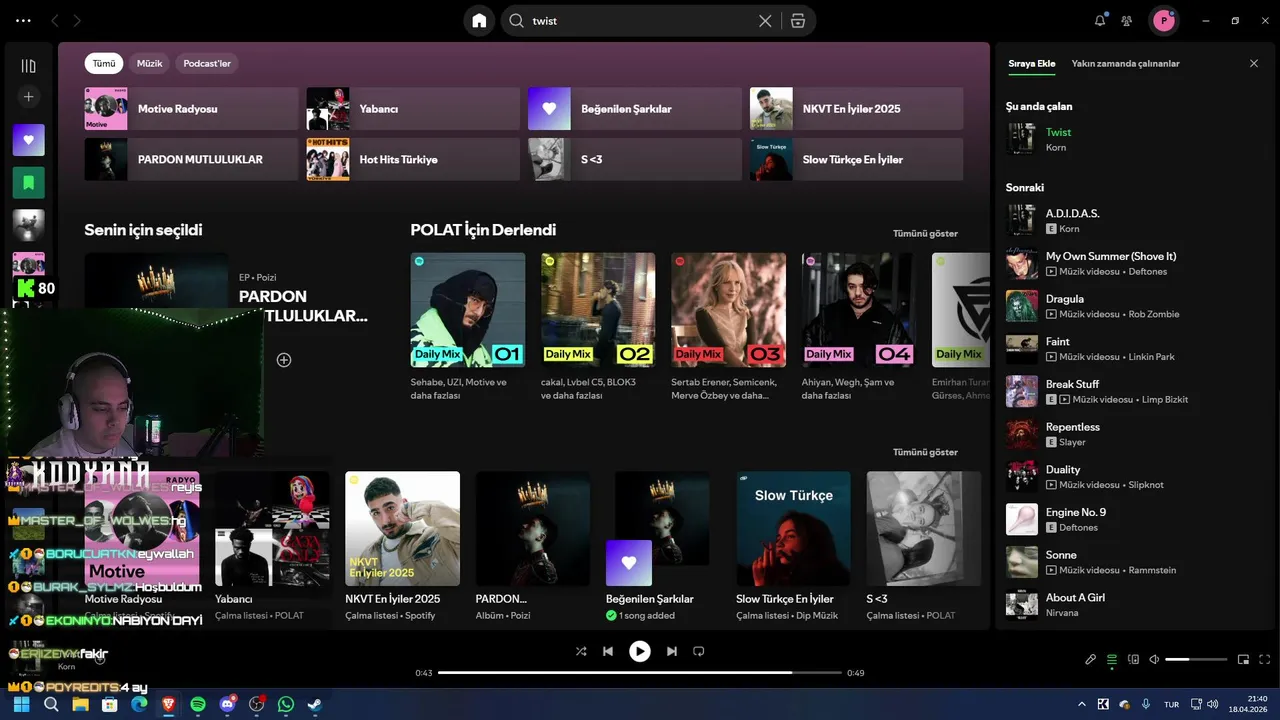Enter full screen player

[1264, 660]
